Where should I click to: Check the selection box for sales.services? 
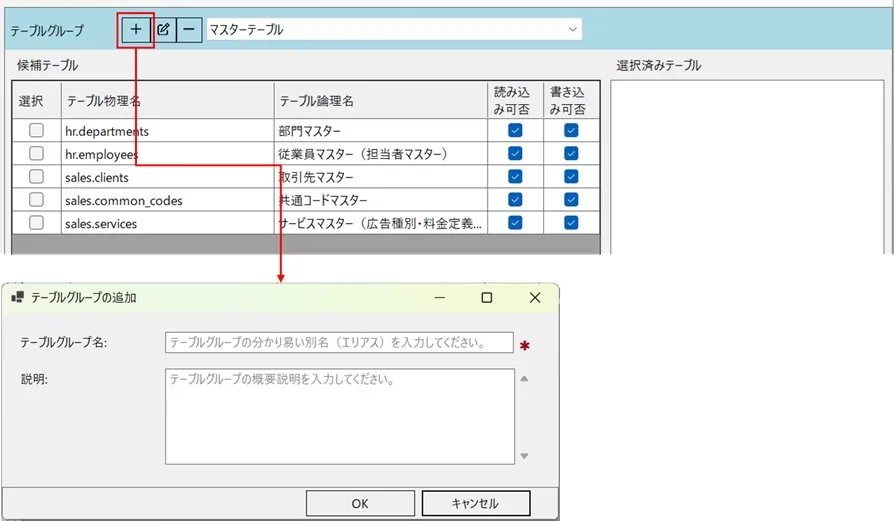[36, 223]
